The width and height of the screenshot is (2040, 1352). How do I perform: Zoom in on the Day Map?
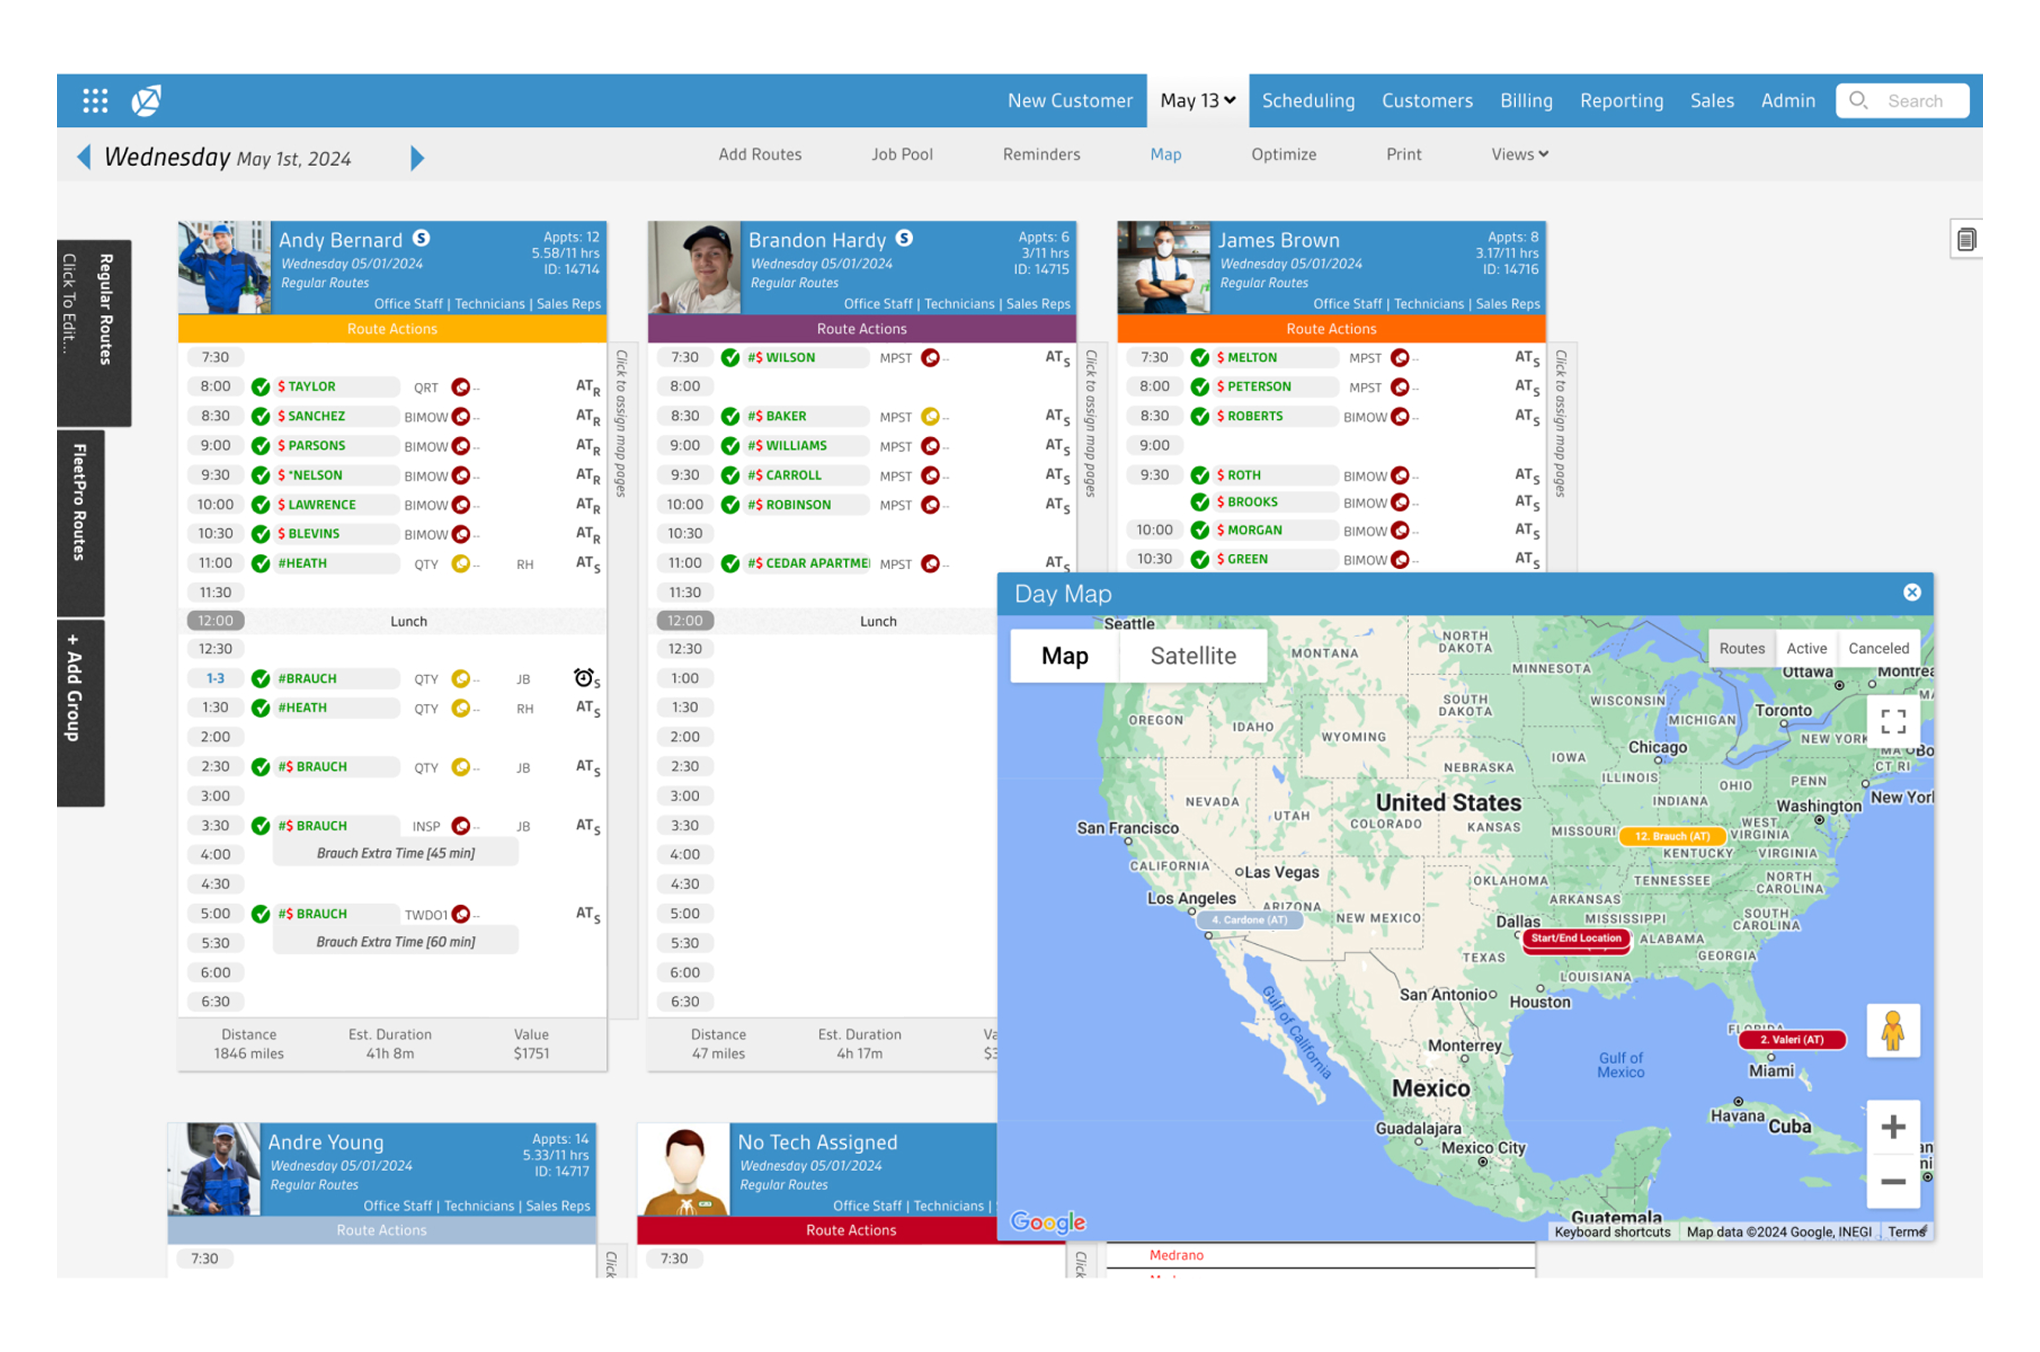click(x=1892, y=1127)
